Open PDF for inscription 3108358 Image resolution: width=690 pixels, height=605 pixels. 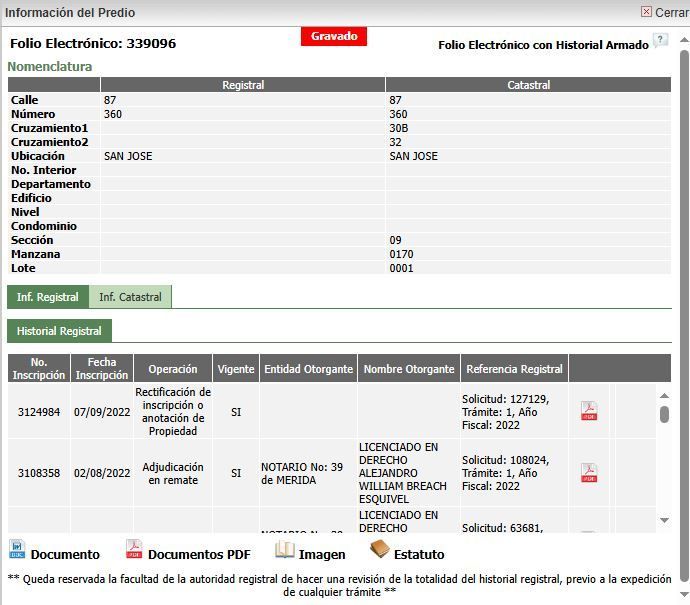tap(589, 473)
